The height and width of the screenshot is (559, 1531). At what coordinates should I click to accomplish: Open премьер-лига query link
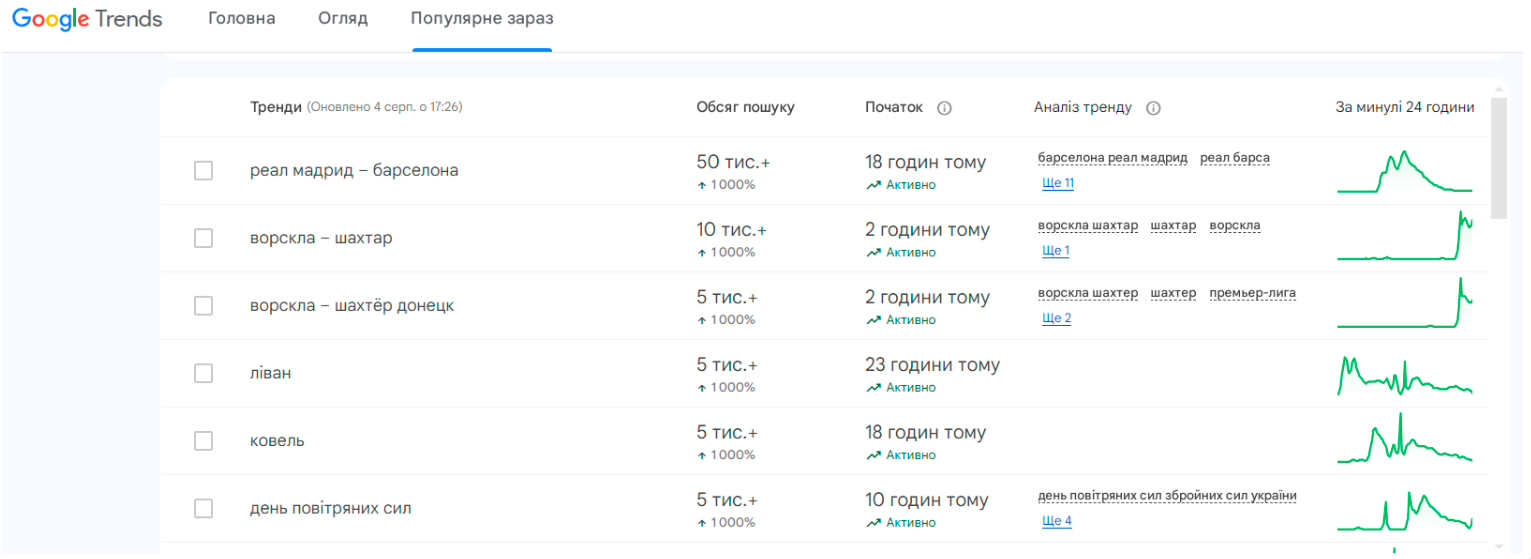tap(1252, 293)
